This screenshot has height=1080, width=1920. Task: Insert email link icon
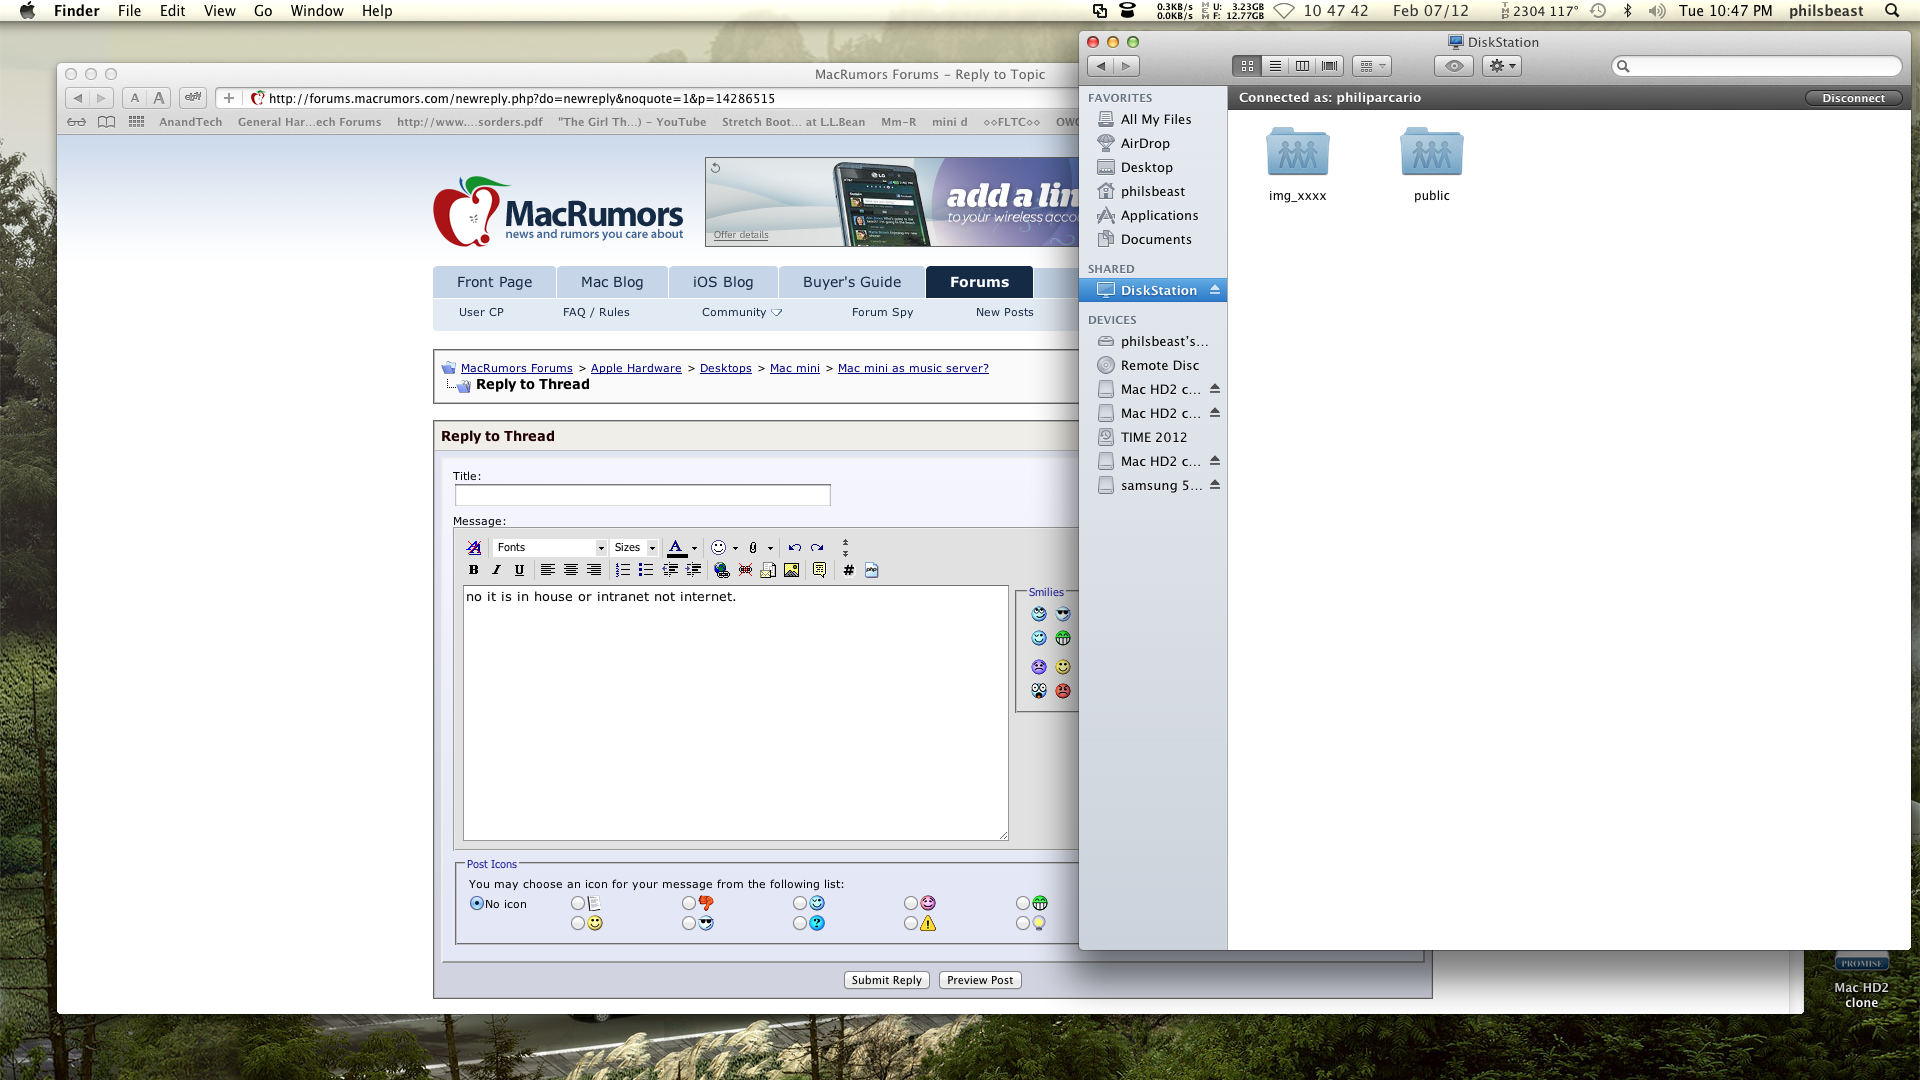768,570
